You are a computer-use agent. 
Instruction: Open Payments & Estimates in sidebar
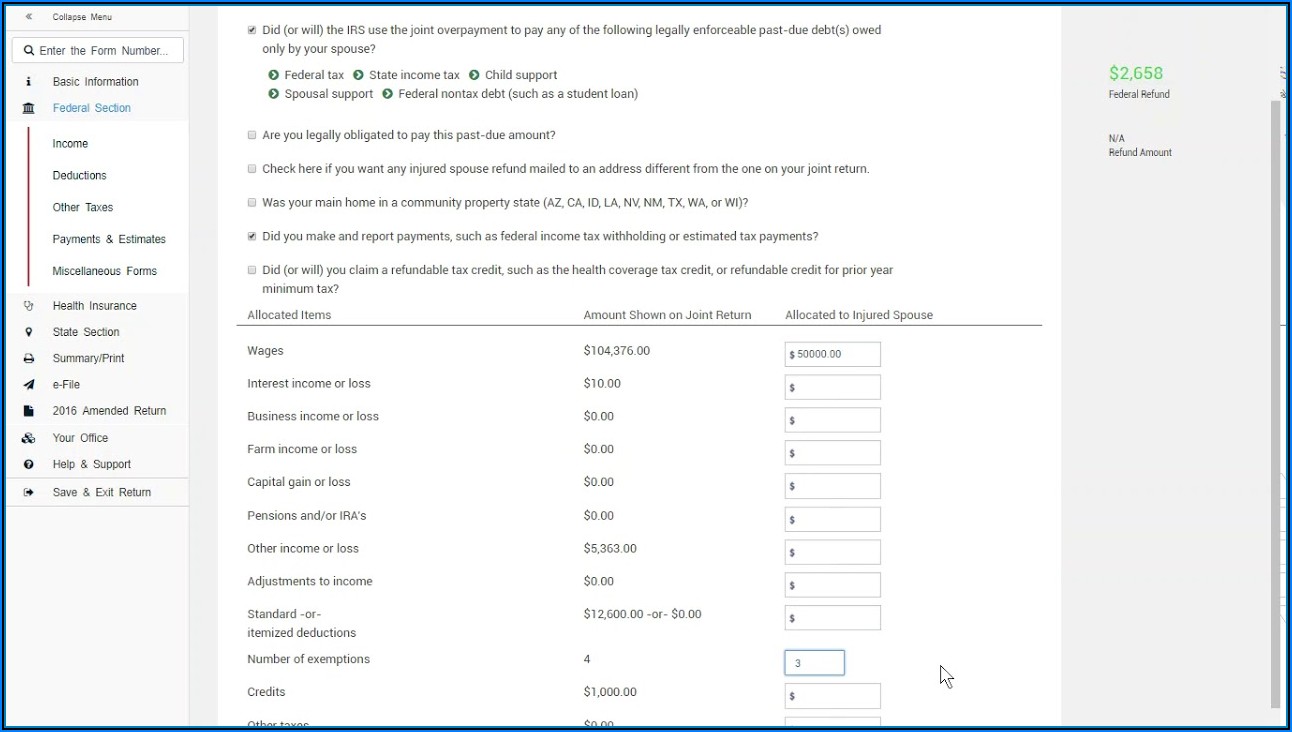[x=109, y=240]
